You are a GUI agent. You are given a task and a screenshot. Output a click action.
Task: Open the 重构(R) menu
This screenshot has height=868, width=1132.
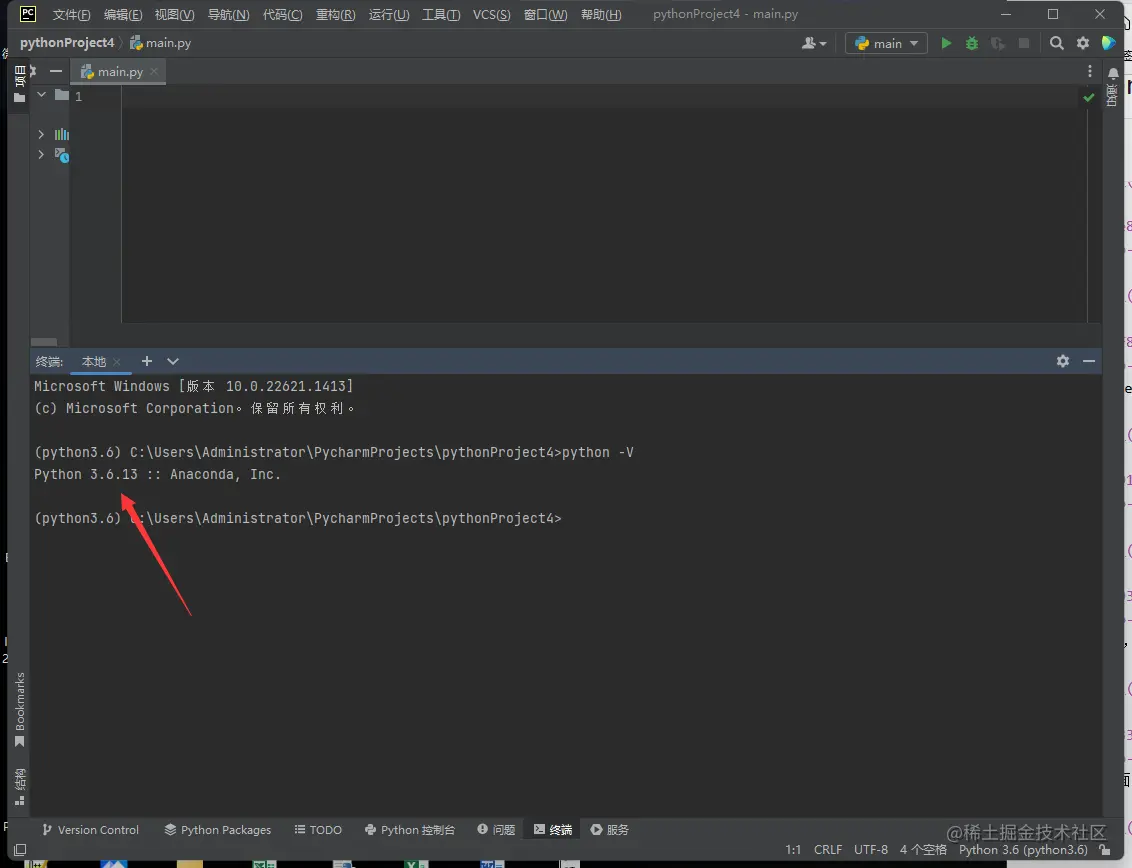coord(336,14)
